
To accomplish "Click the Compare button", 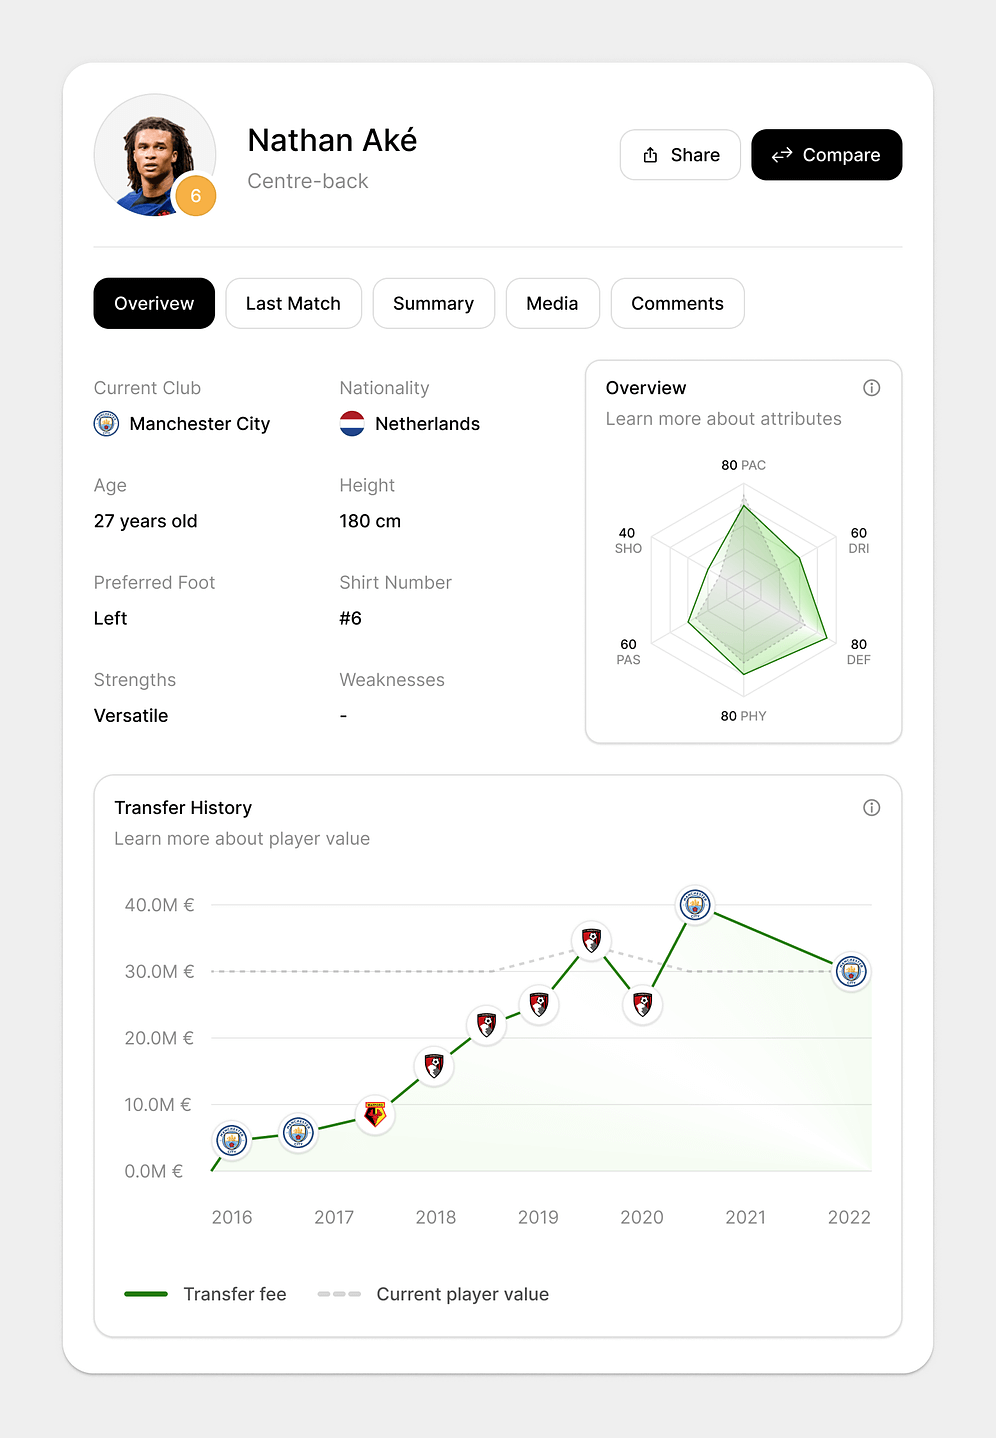I will coord(826,155).
